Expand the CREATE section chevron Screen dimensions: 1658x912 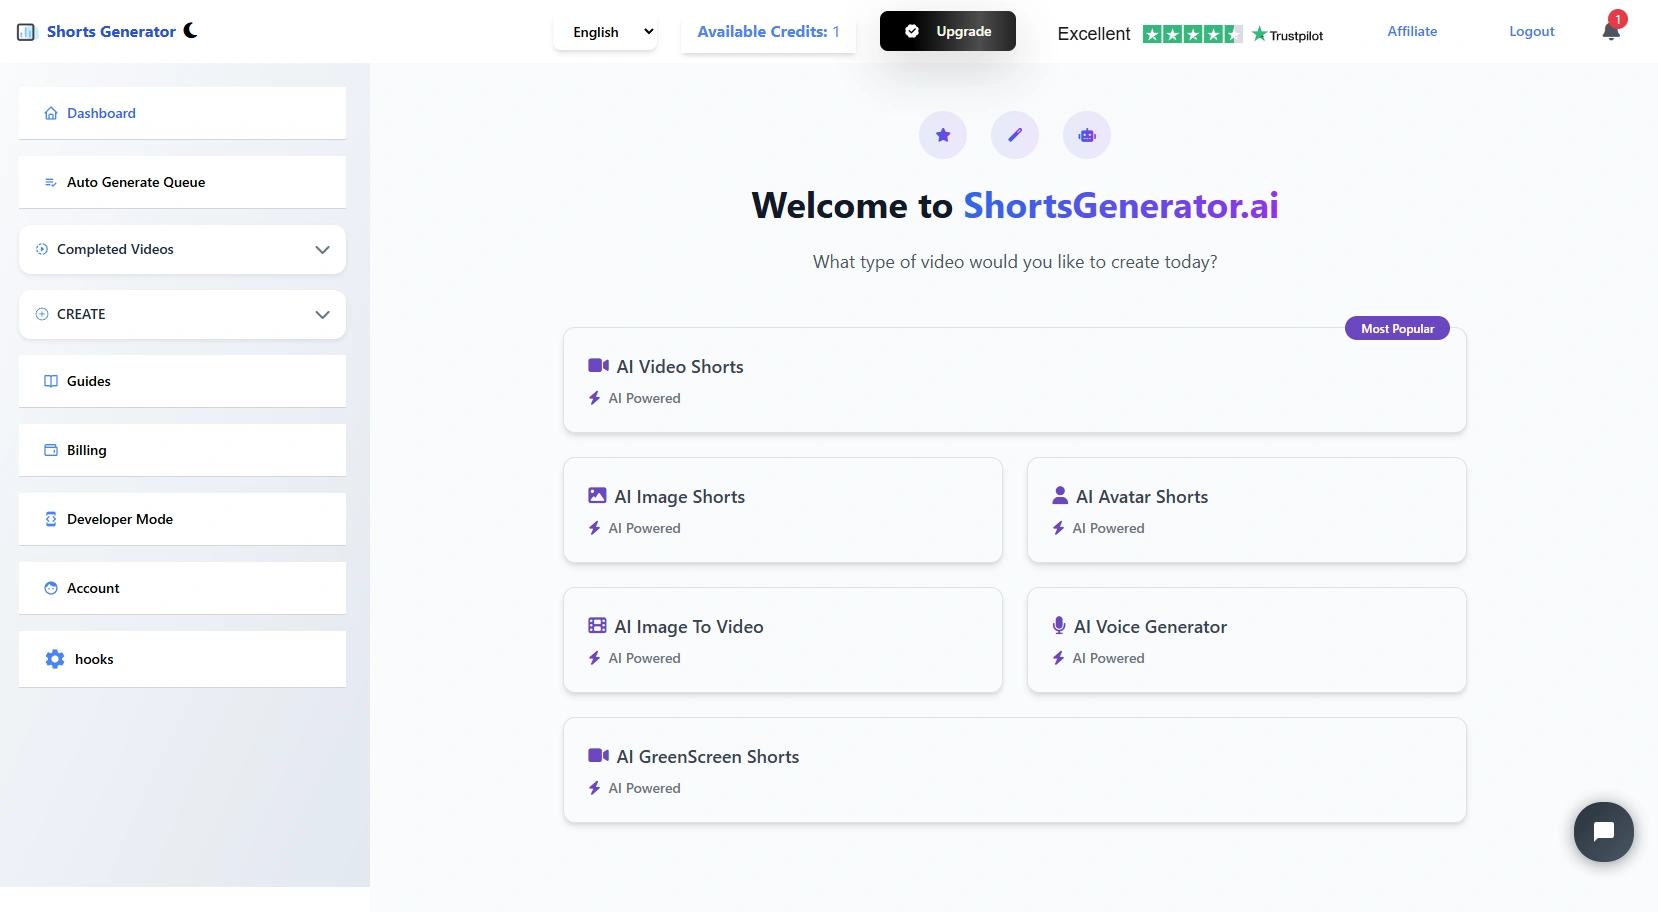point(322,314)
